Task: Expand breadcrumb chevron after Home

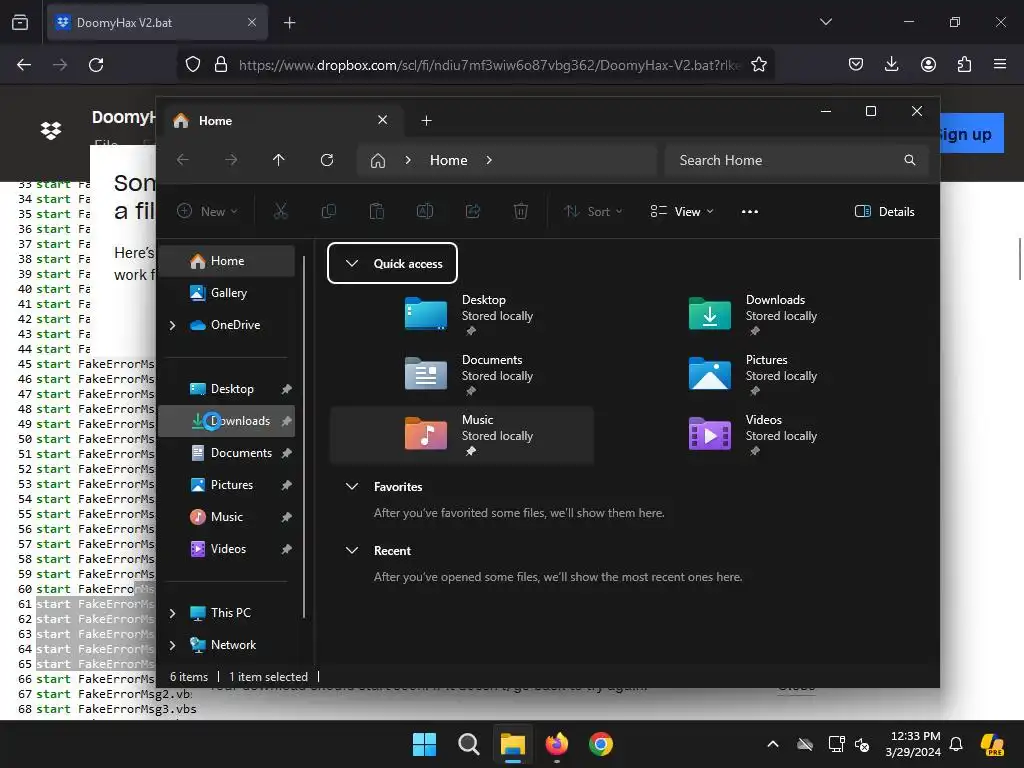Action: [x=489, y=160]
